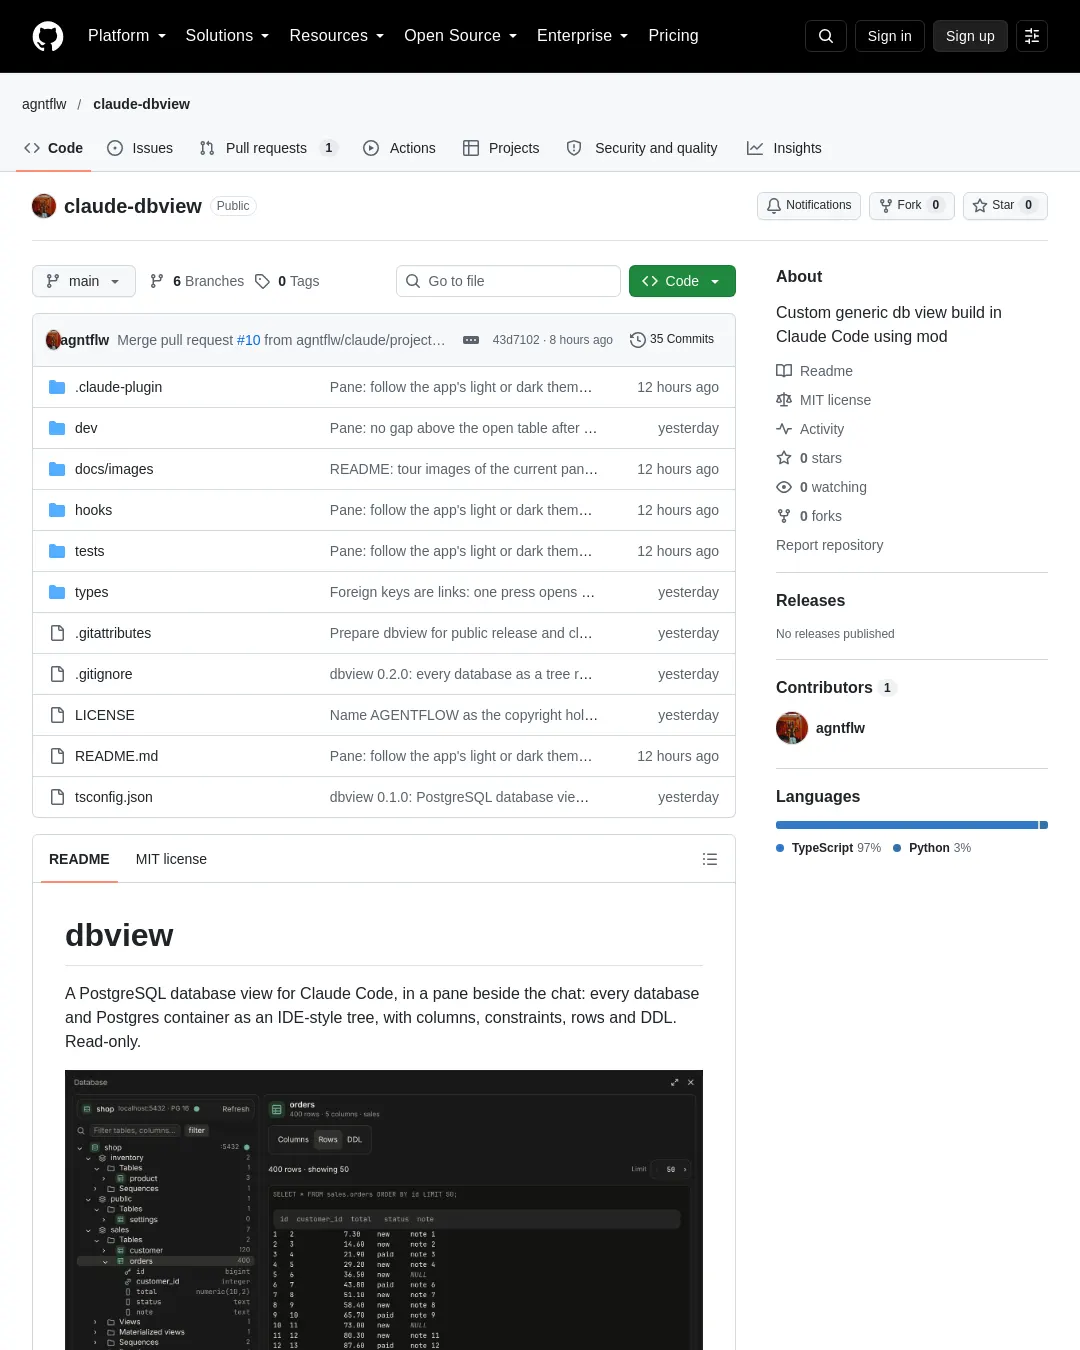Viewport: 1080px width, 1350px height.
Task: Expand commit message ellipsis button
Action: (471, 340)
